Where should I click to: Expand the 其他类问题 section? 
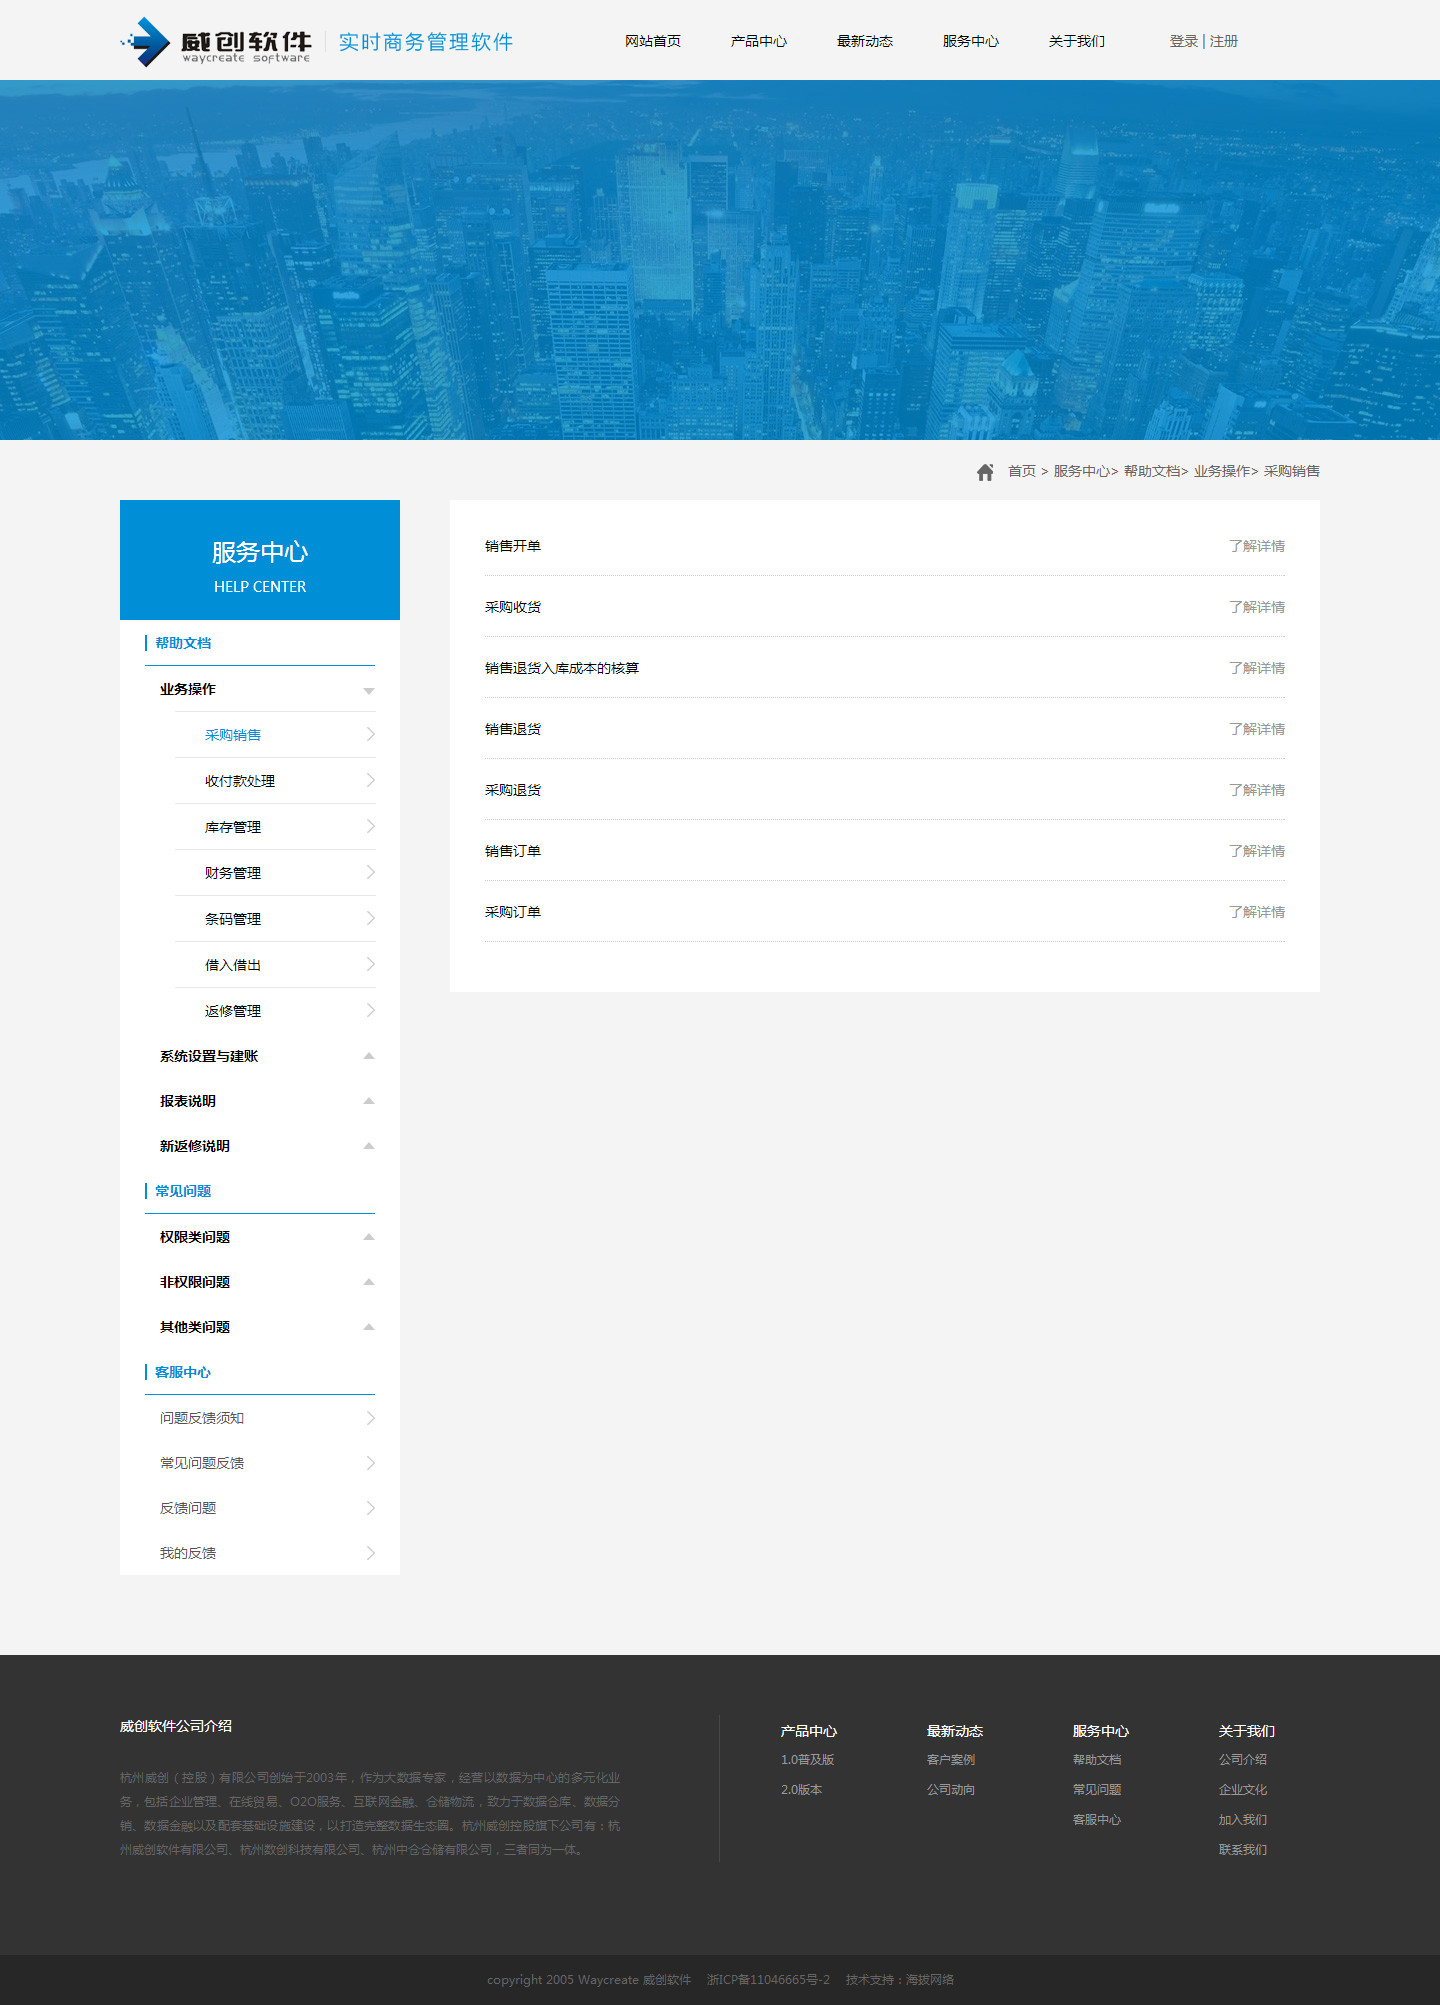click(x=369, y=1327)
